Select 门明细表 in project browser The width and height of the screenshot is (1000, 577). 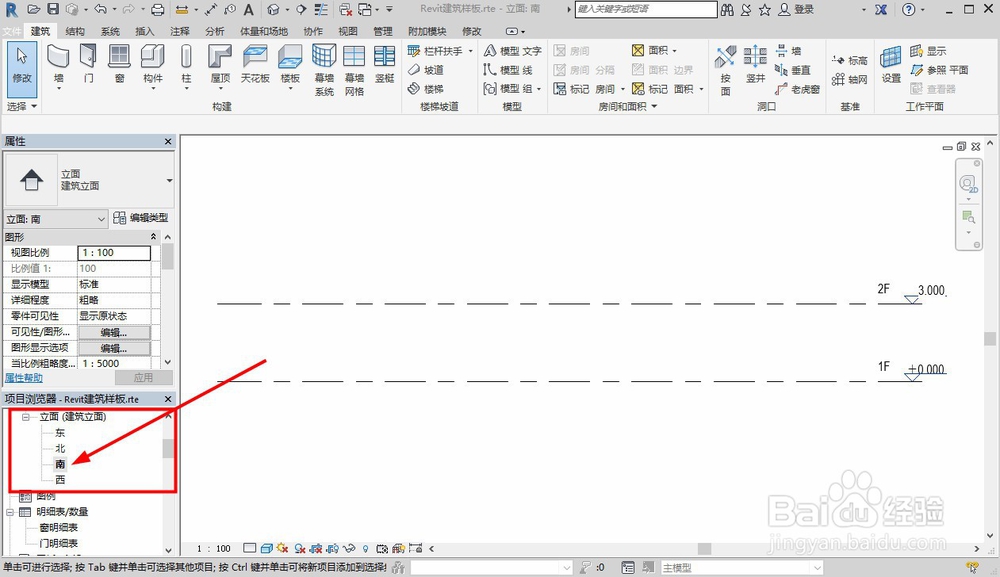point(59,543)
